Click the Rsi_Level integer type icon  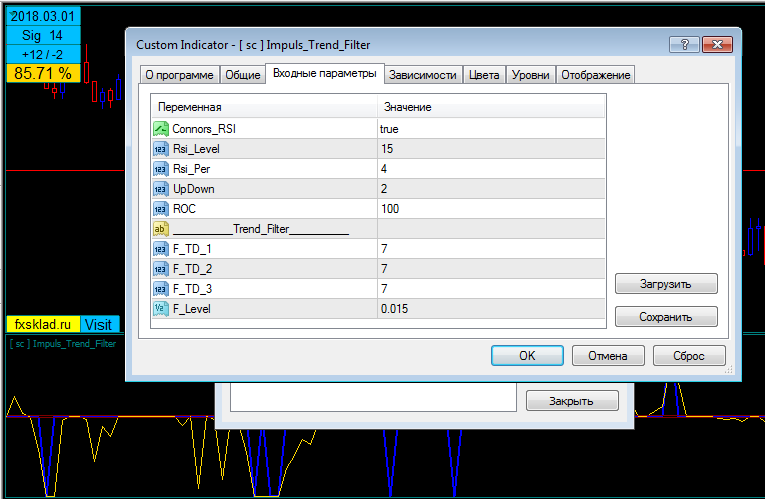(161, 149)
